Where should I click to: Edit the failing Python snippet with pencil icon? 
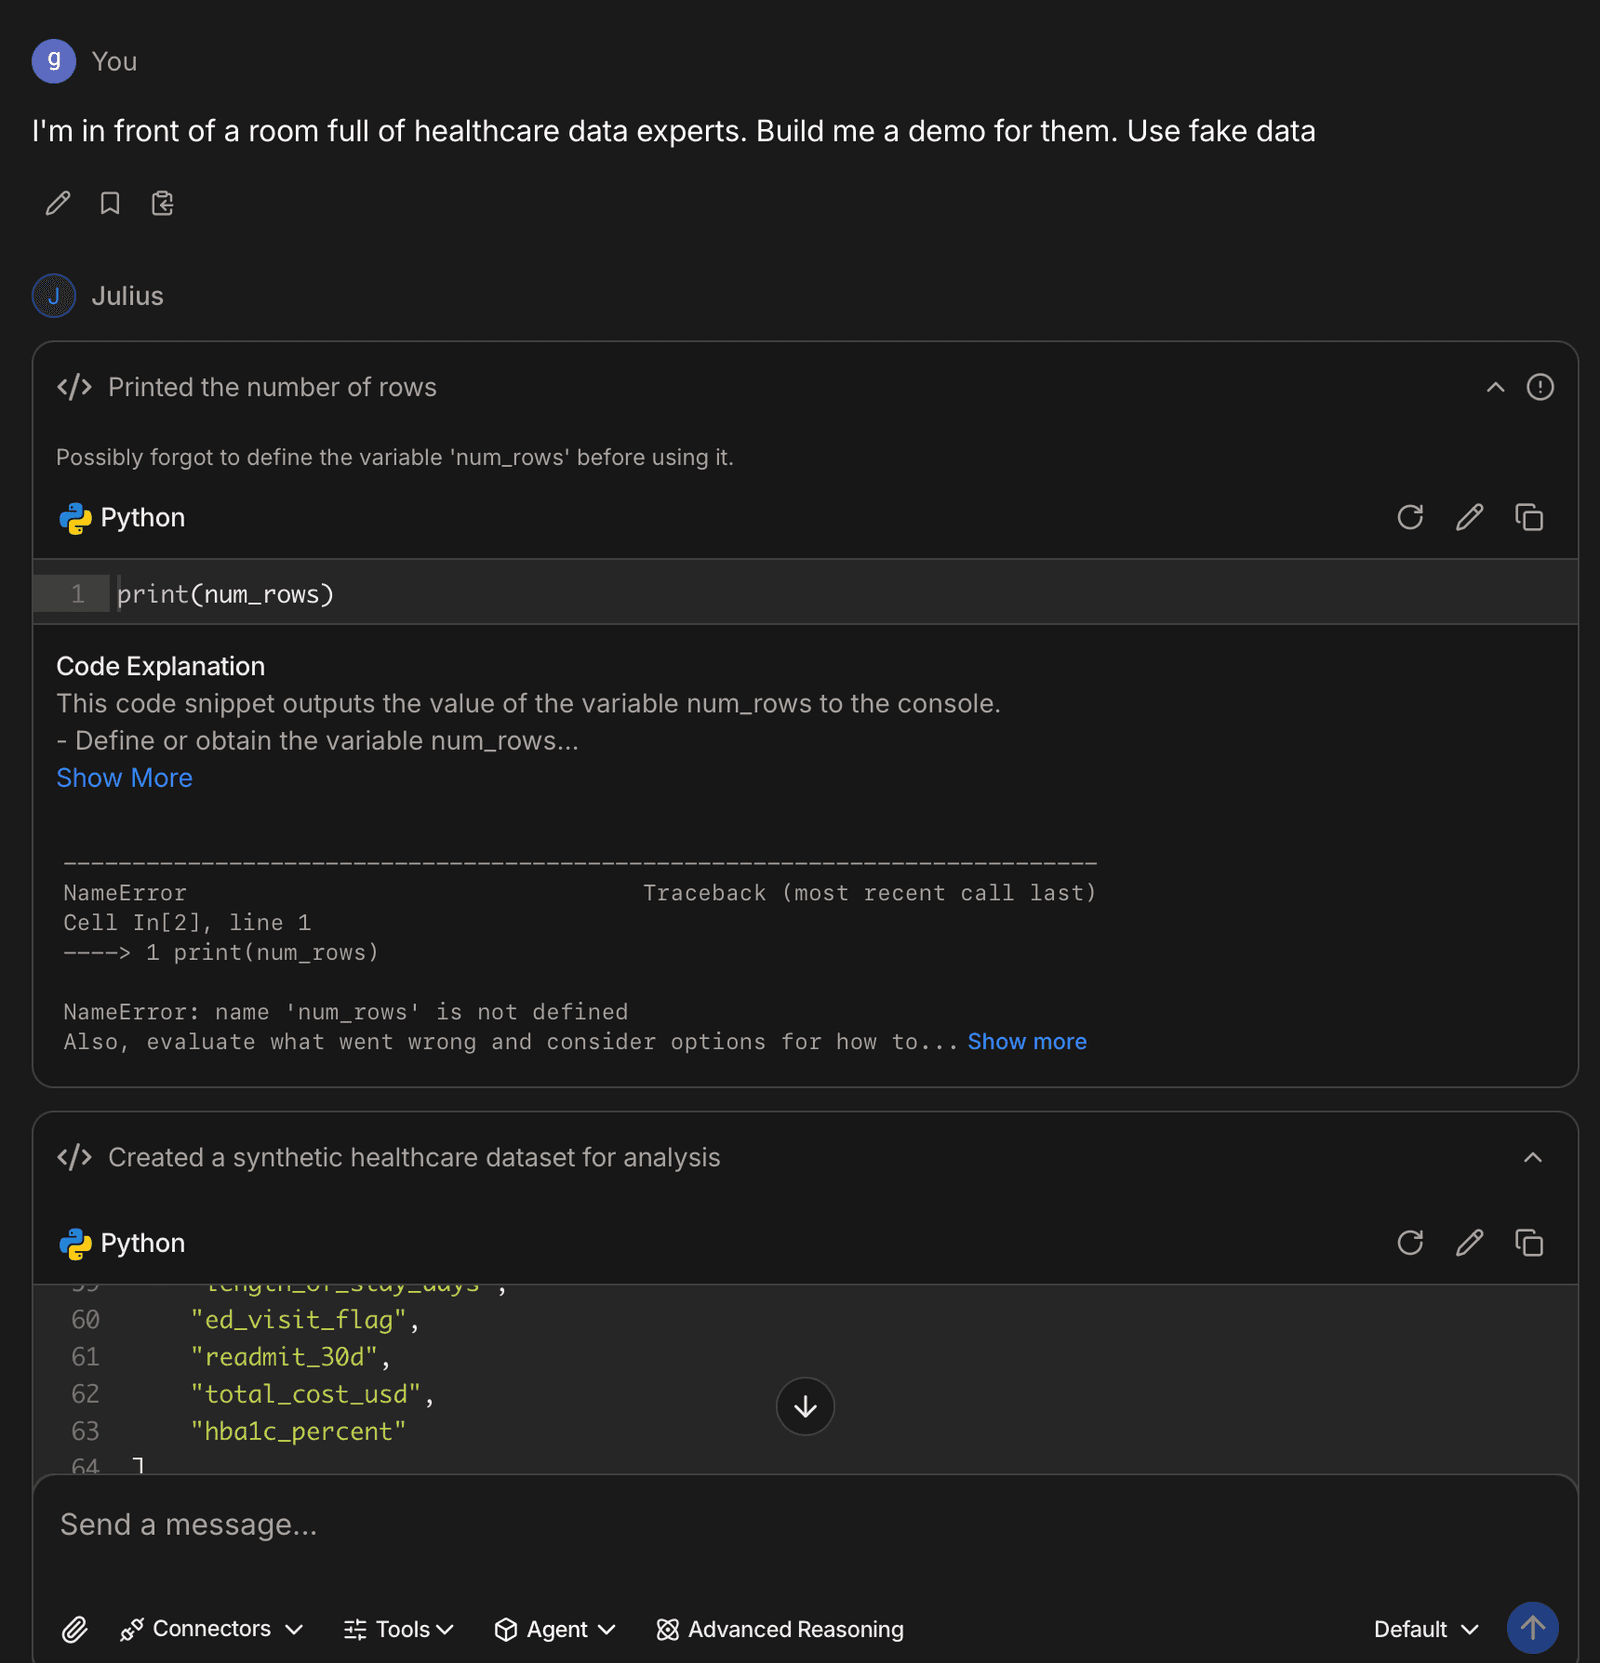1469,517
